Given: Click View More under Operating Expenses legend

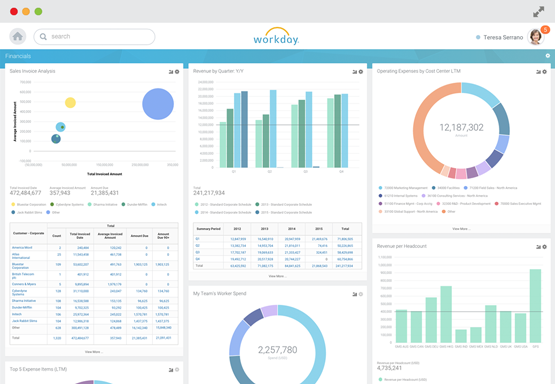Looking at the screenshot, I should (x=461, y=229).
